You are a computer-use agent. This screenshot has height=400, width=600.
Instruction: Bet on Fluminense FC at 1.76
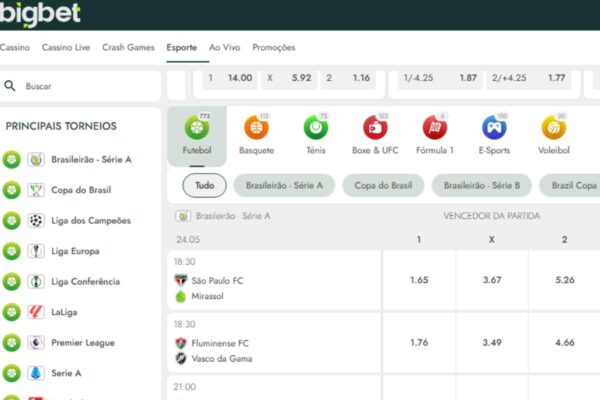click(419, 342)
